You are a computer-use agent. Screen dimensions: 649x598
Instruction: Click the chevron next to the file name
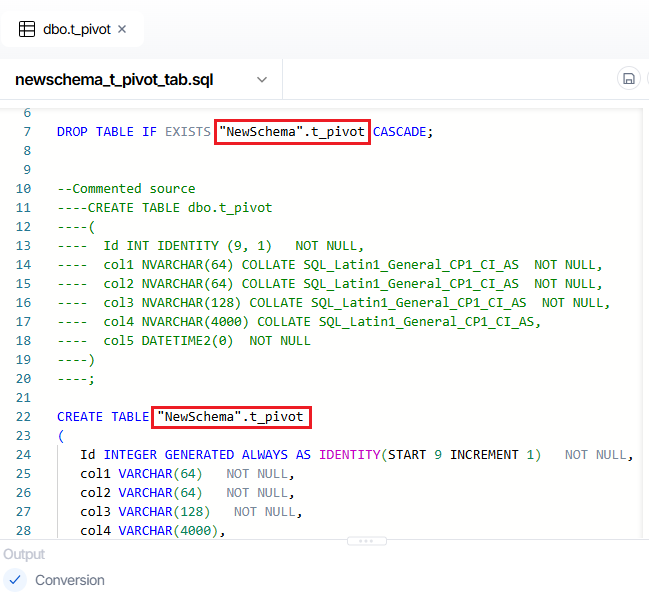tap(262, 79)
